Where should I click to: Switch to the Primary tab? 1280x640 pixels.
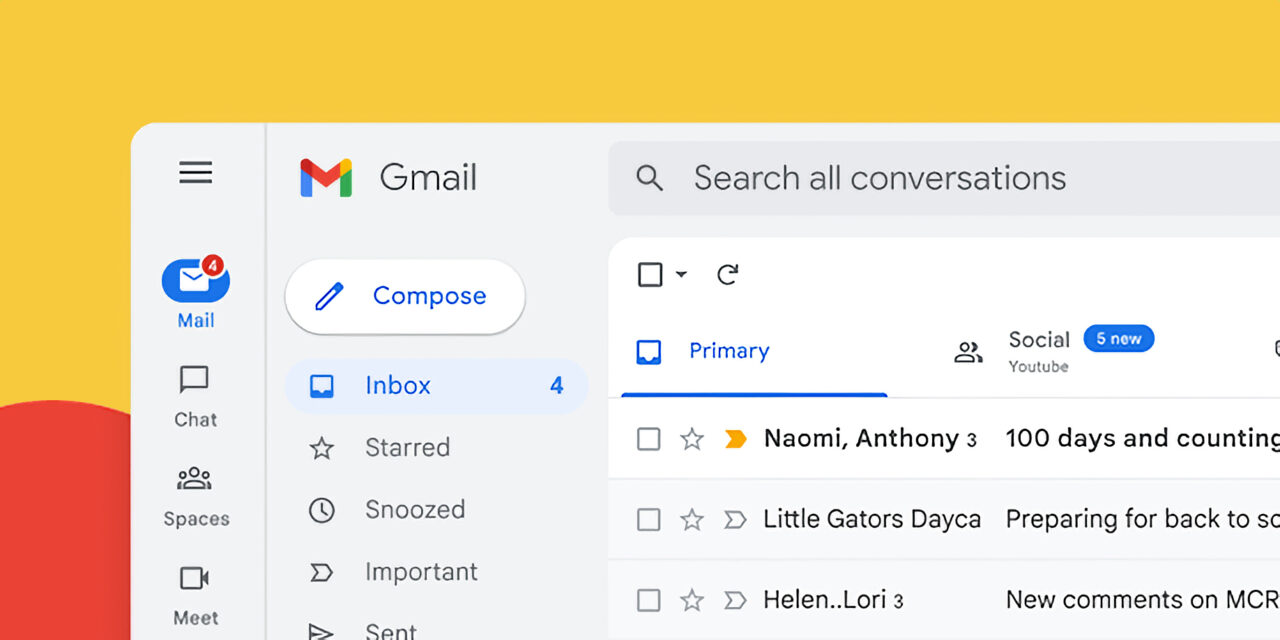729,351
